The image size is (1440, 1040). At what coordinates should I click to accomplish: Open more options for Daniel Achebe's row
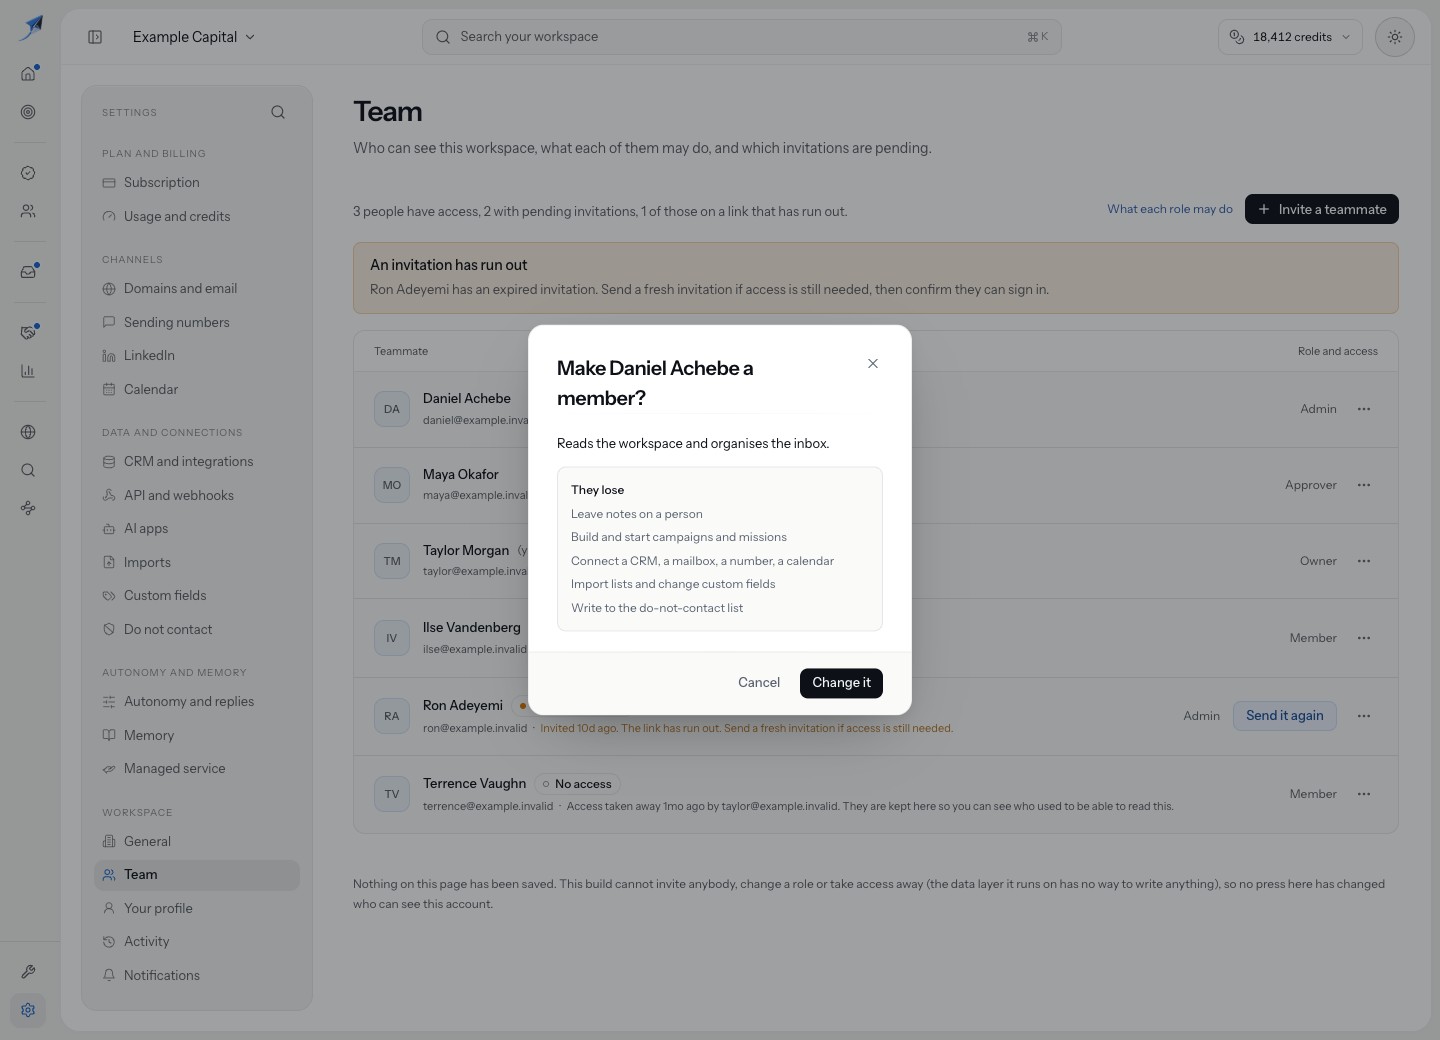click(x=1364, y=409)
